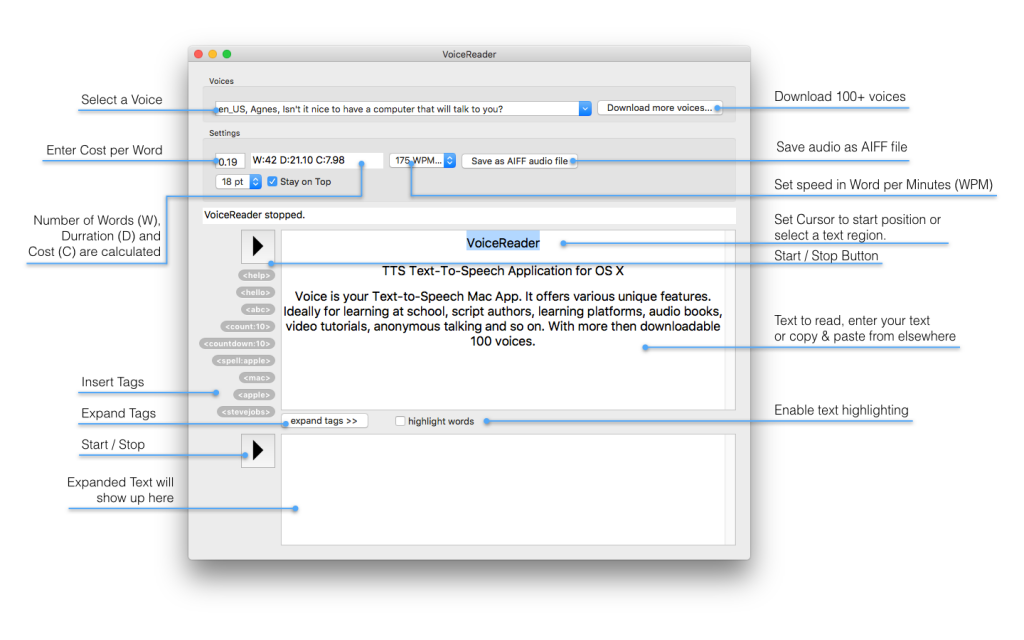Click the expand tags >> button
Viewport: 1024px width, 640px height.
point(324,421)
